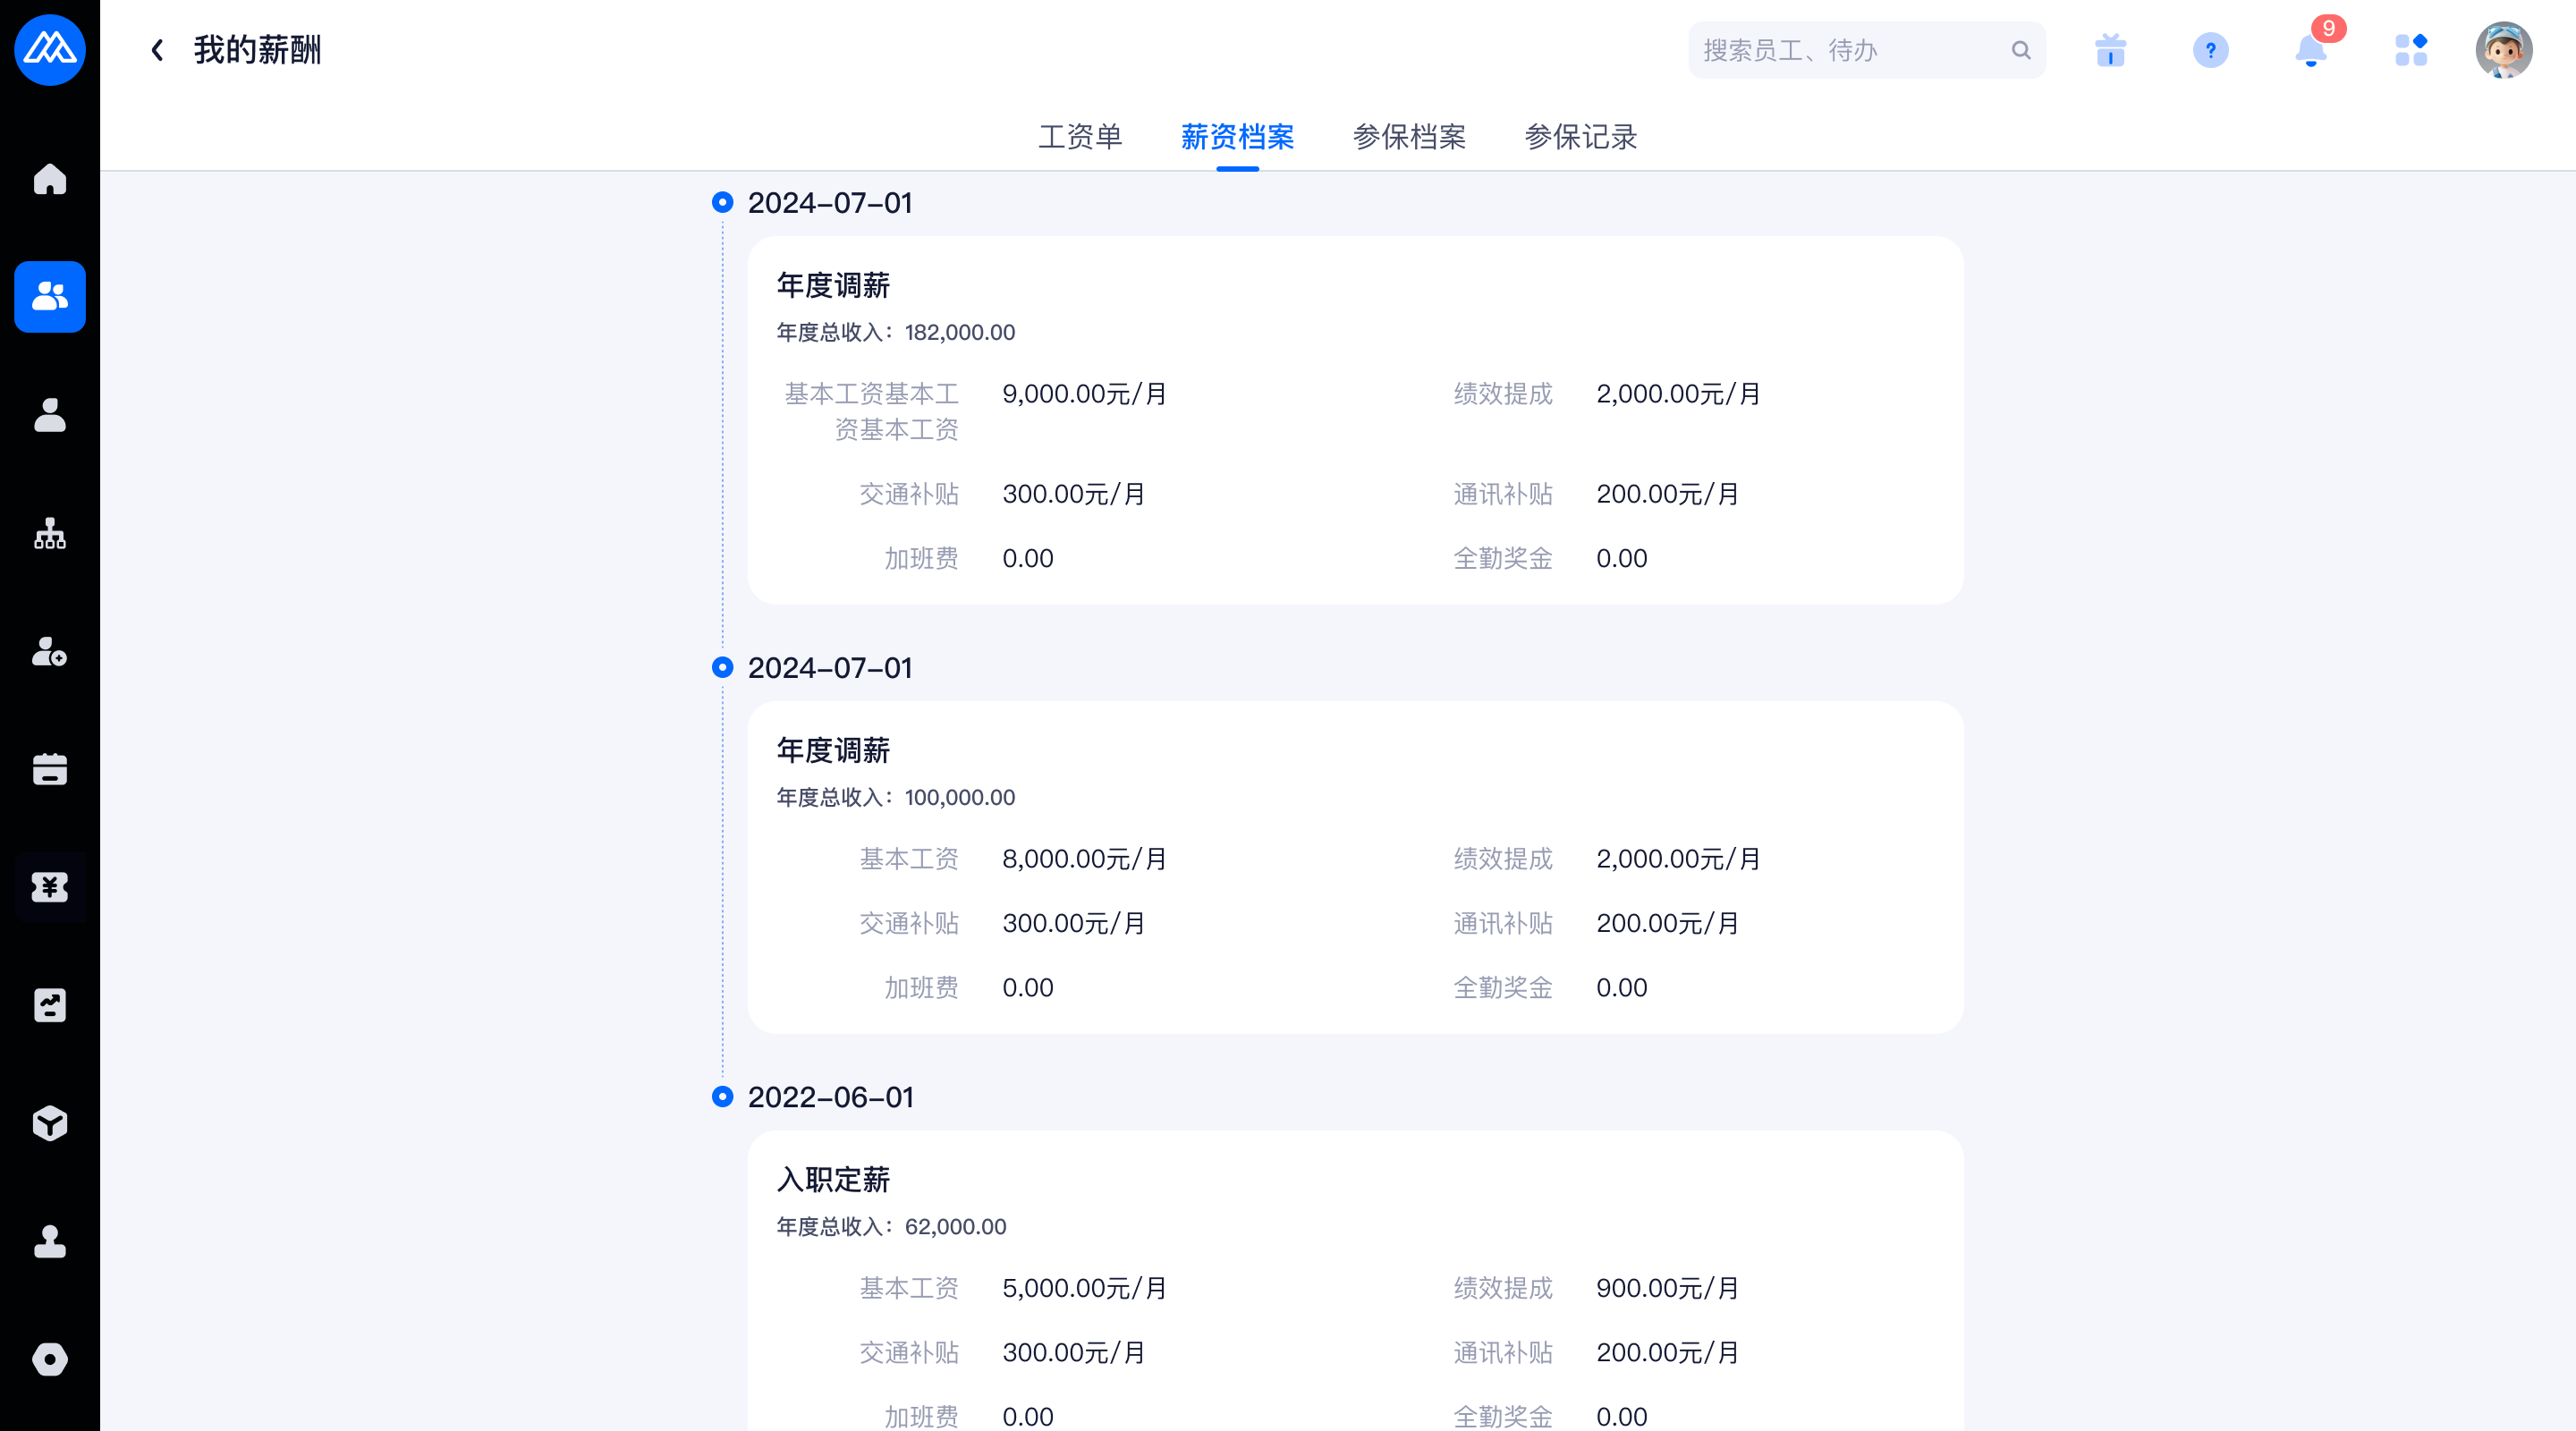Screen dimensions: 2576x1431
Task: Click the back arrow beside 我的薪酬
Action: (157, 50)
